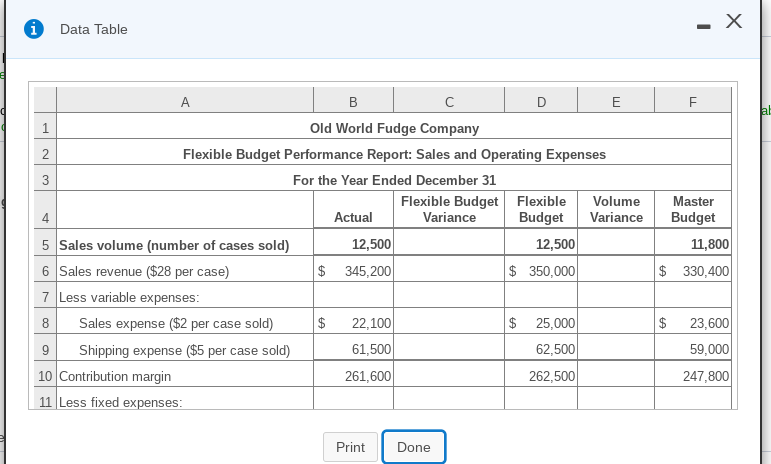Click the 'Flexible Budget Performance Report' title cell

pos(394,154)
